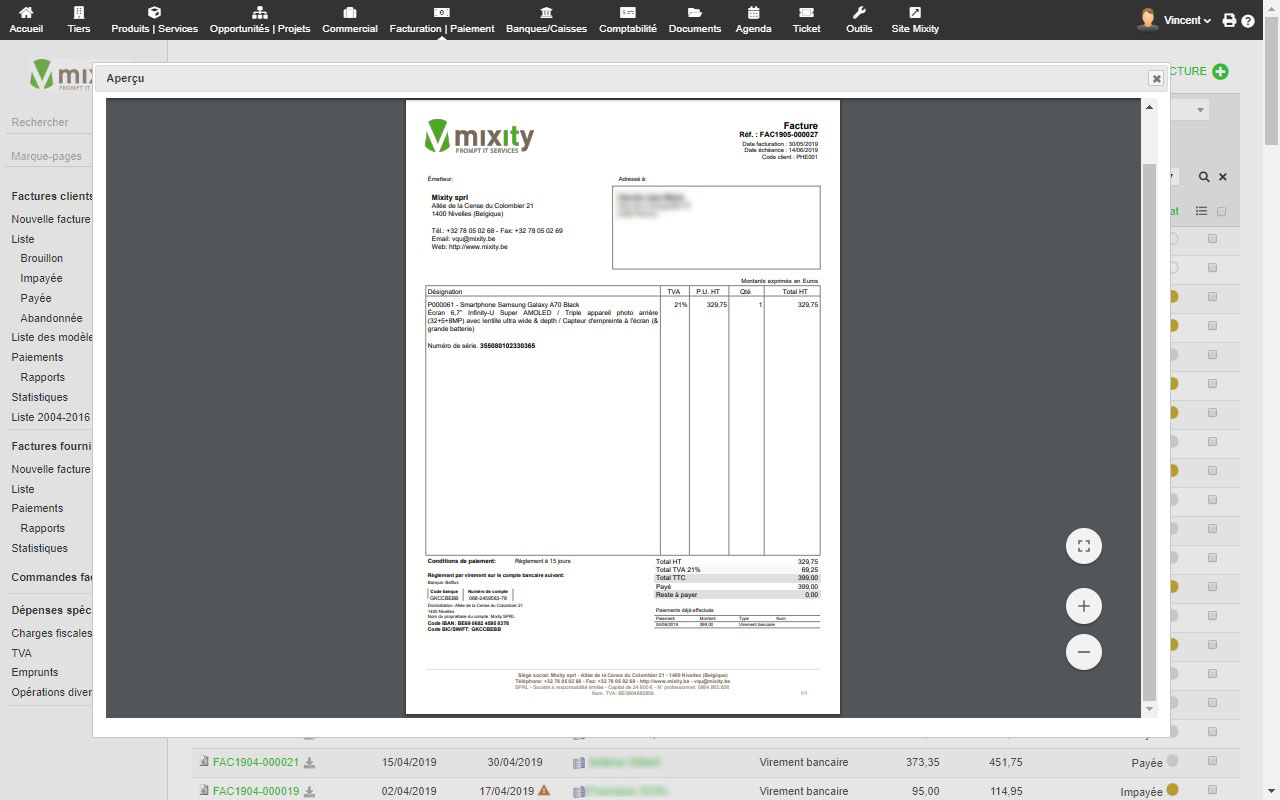The height and width of the screenshot is (800, 1280).
Task: Click the green plus new invoice icon
Action: pos(1220,71)
